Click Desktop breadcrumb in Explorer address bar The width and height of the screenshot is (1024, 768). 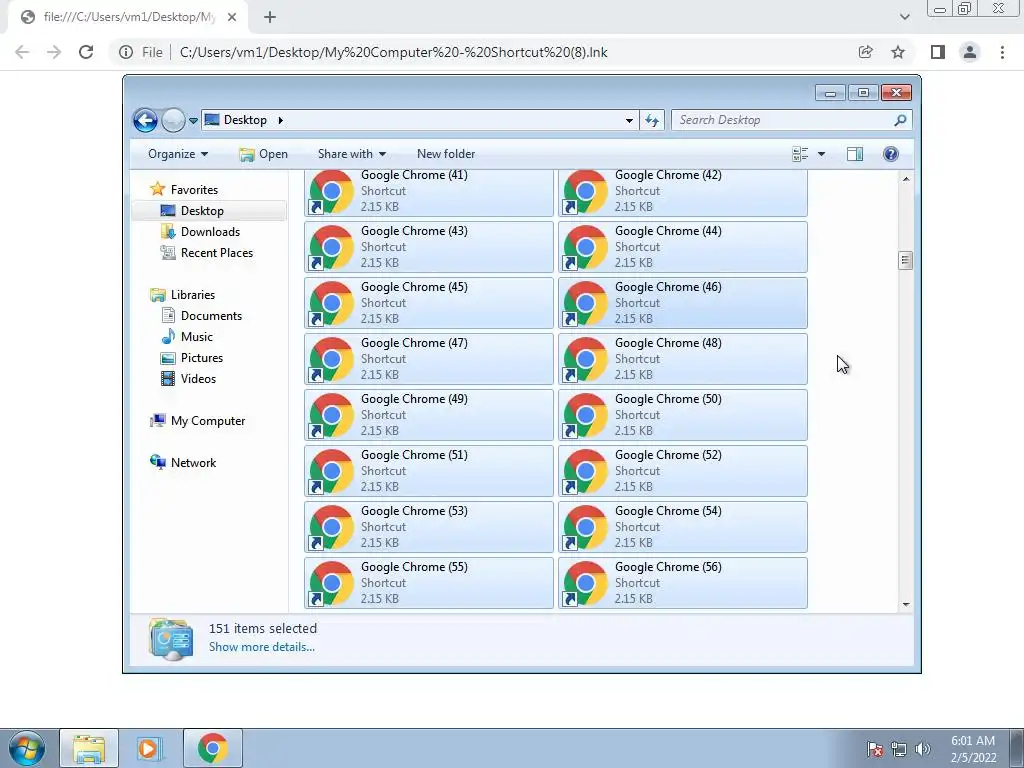(x=245, y=120)
